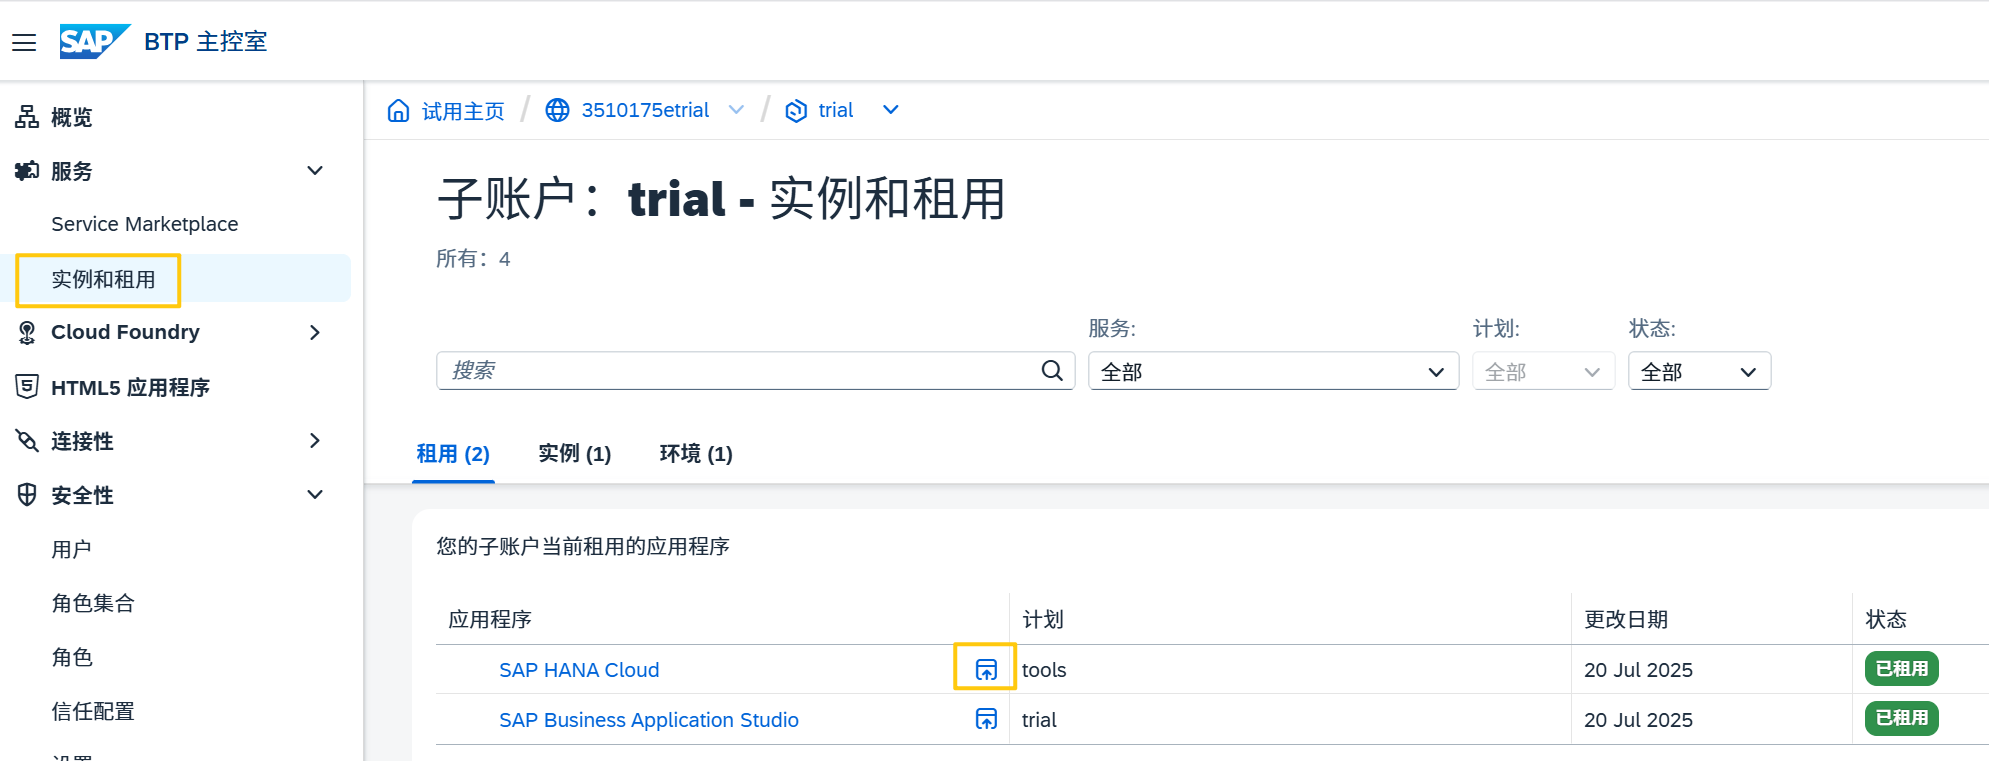The image size is (1989, 761).
Task: Open the 服务 filter dropdown
Action: (x=1273, y=371)
